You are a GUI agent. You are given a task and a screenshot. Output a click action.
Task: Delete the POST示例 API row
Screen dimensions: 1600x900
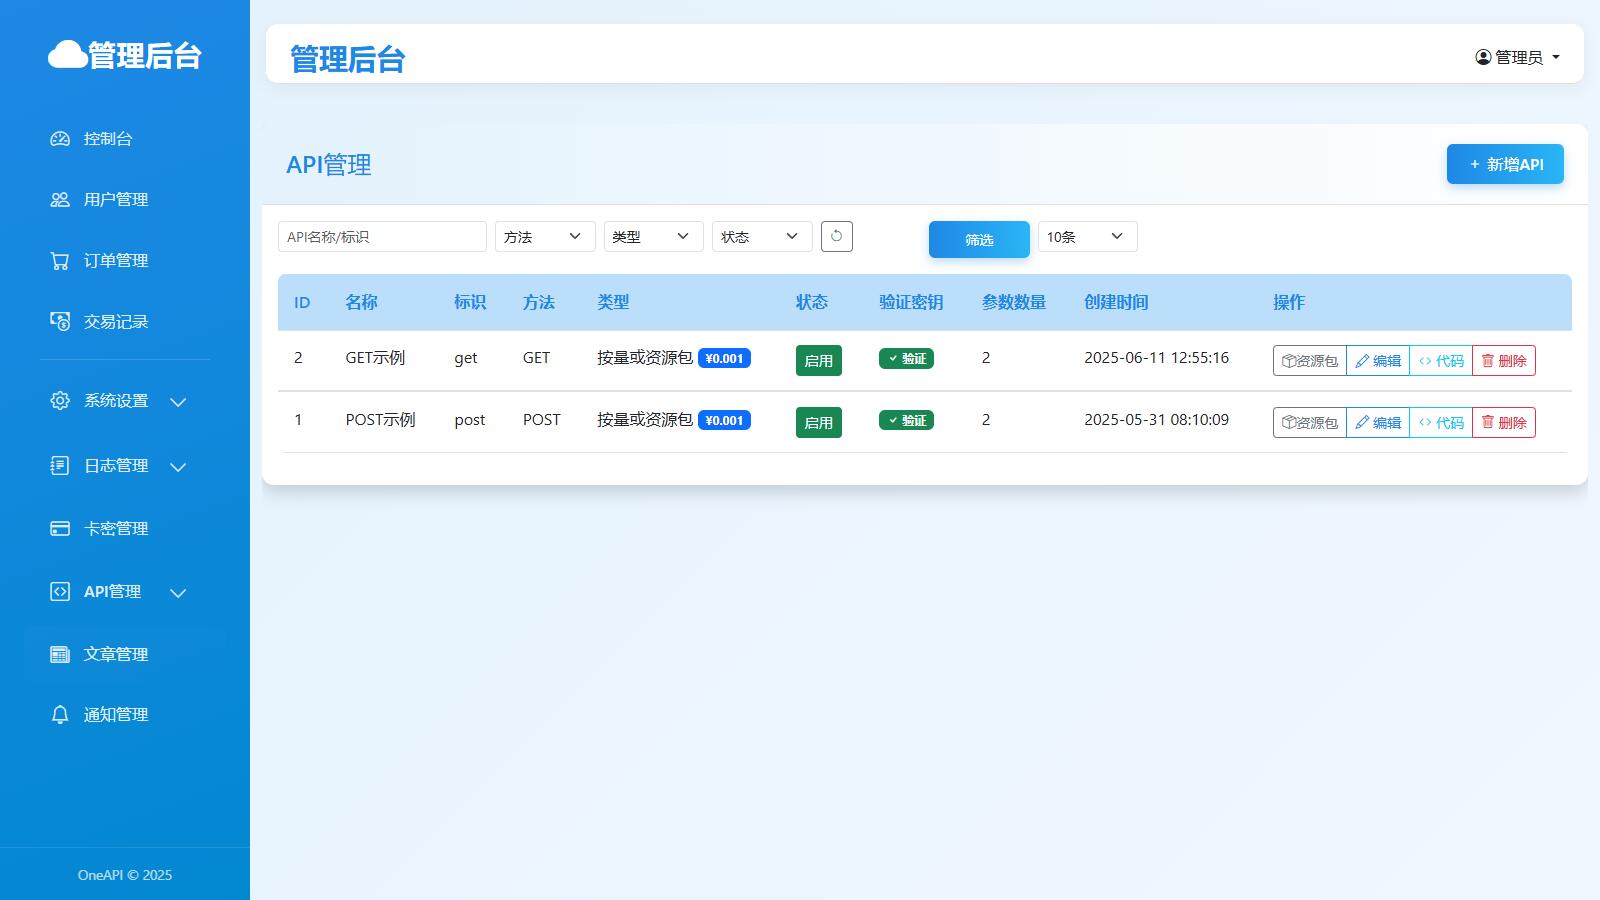pos(1503,423)
